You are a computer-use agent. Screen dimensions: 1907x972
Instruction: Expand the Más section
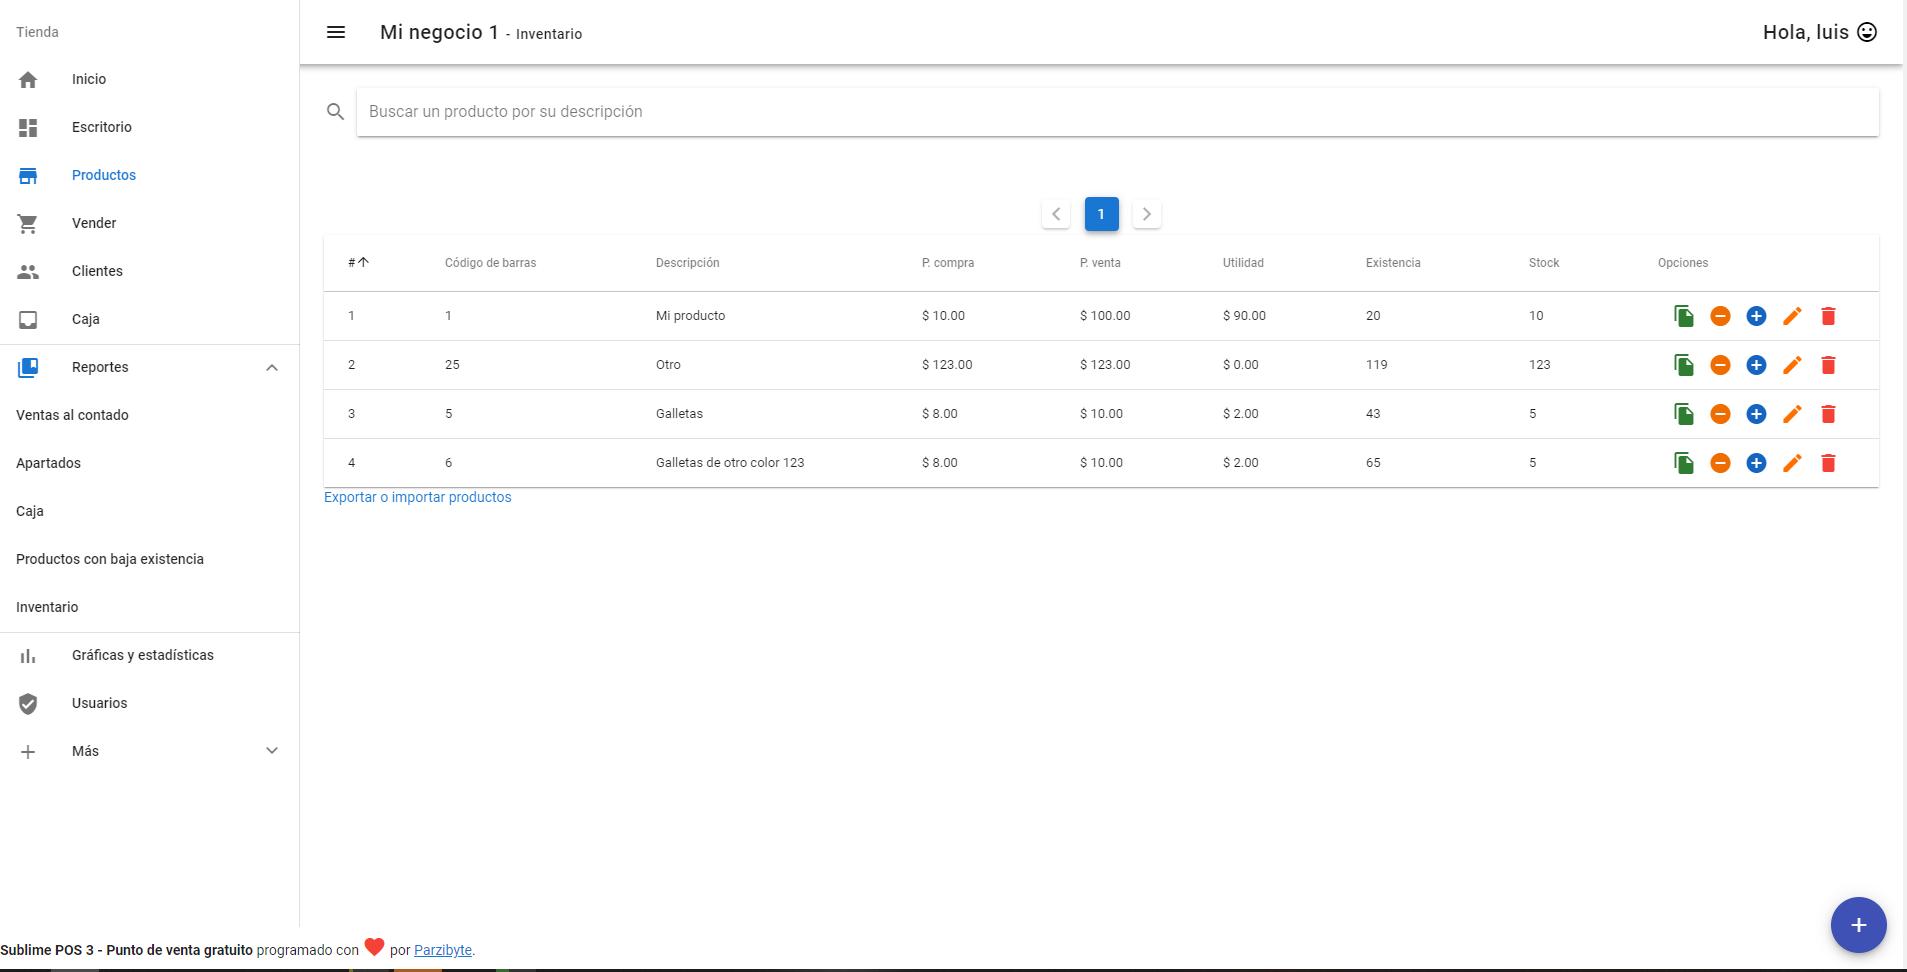pyautogui.click(x=271, y=751)
